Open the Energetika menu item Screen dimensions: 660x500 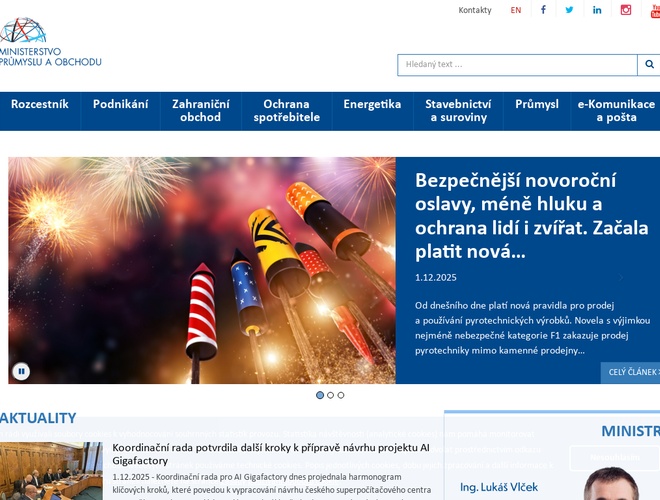coord(372,105)
